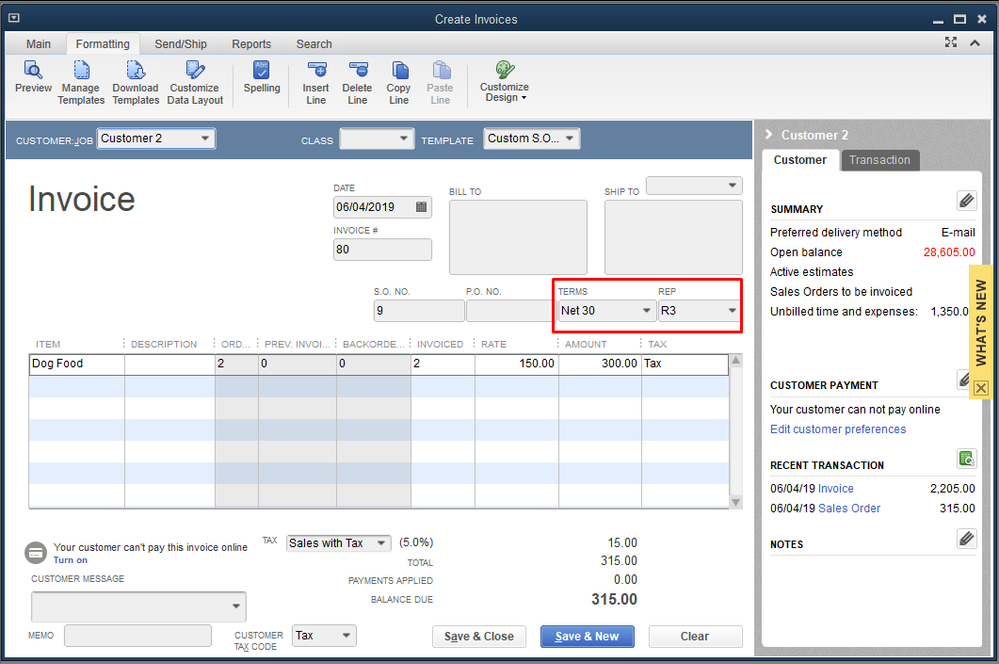Screen dimensions: 999x664
Task: Expand the Class dropdown
Action: (403, 138)
